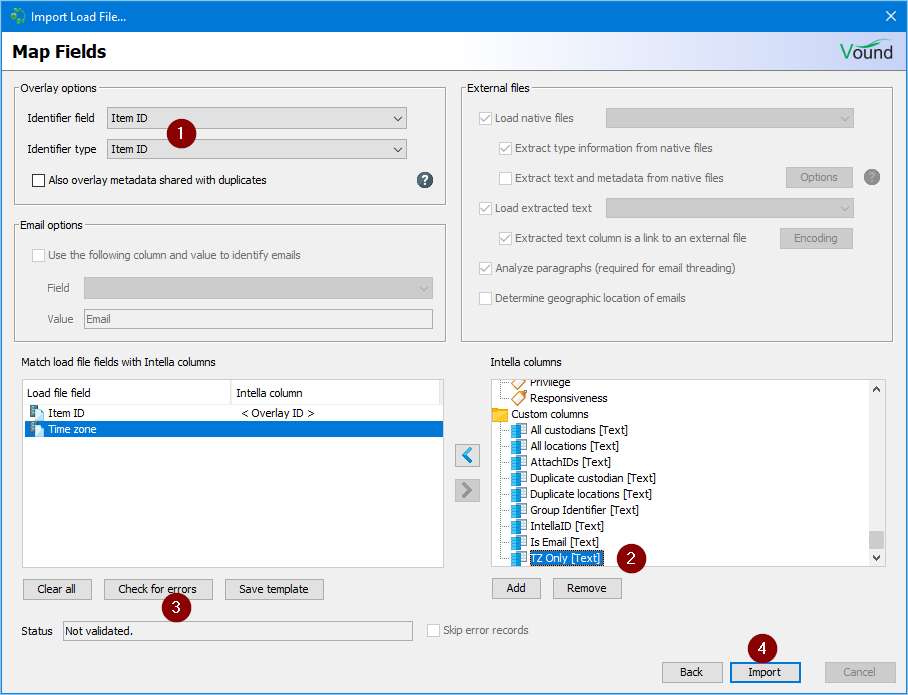Click the overlay metadata help question icon

click(x=424, y=180)
